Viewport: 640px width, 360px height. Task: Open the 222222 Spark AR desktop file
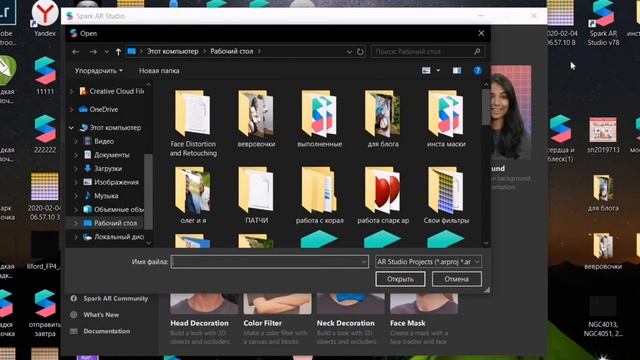point(45,134)
